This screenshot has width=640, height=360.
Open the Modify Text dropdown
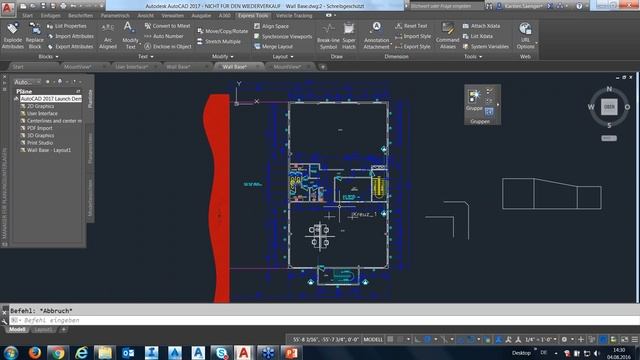pos(130,43)
